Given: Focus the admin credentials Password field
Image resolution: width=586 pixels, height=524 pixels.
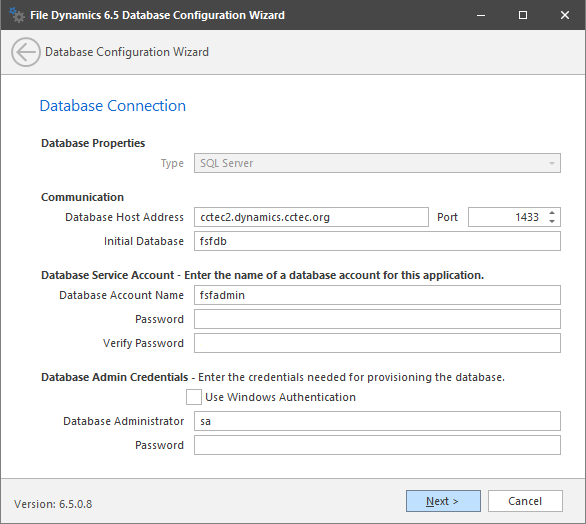Looking at the screenshot, I should [x=377, y=445].
